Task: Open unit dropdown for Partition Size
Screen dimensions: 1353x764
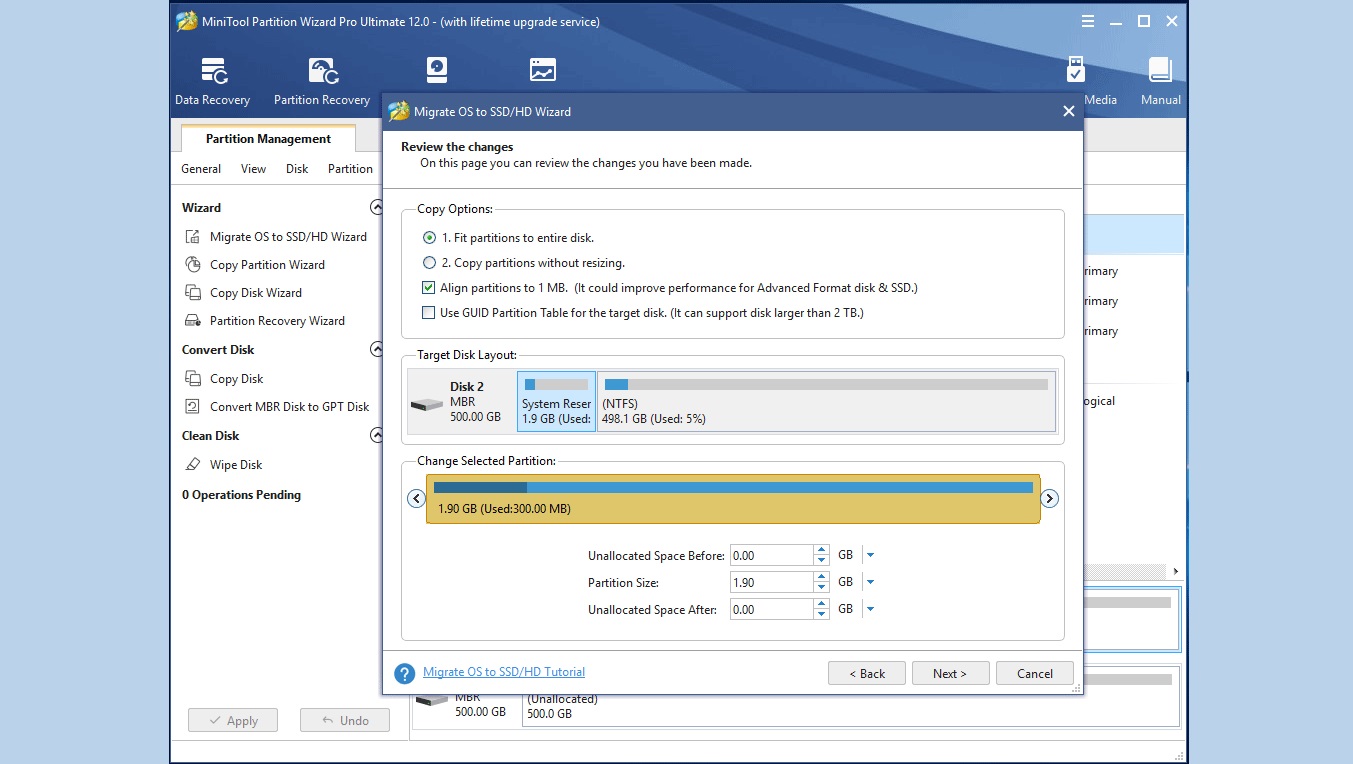Action: 870,582
